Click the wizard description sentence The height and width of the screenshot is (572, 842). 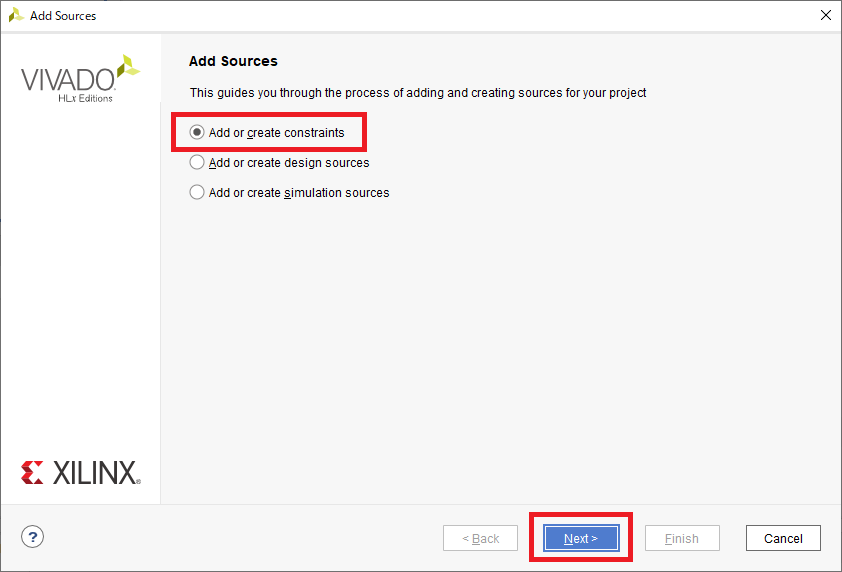[418, 93]
